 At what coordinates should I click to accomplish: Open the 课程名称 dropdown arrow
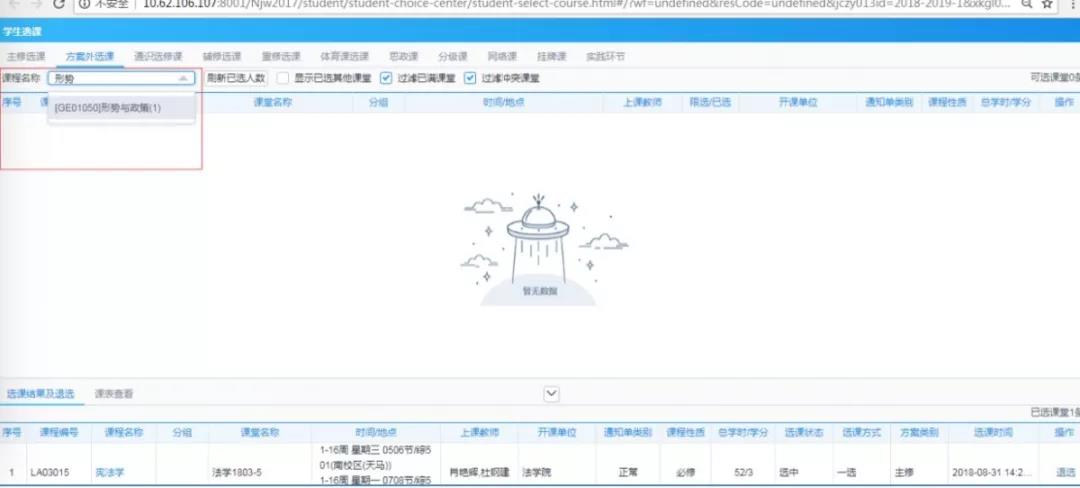182,78
